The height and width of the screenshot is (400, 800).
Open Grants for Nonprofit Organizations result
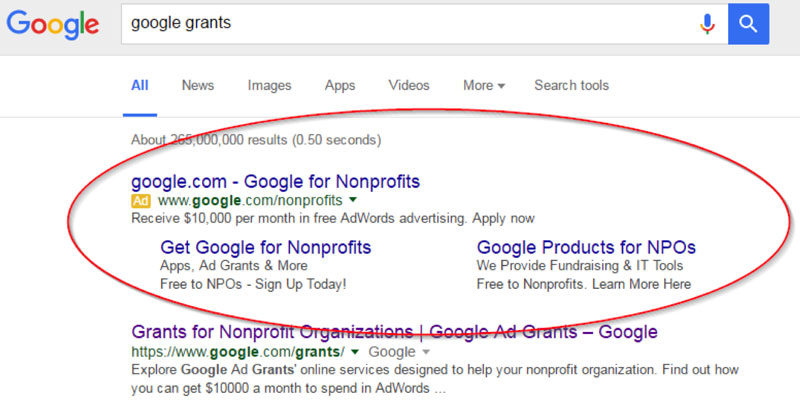click(x=394, y=332)
